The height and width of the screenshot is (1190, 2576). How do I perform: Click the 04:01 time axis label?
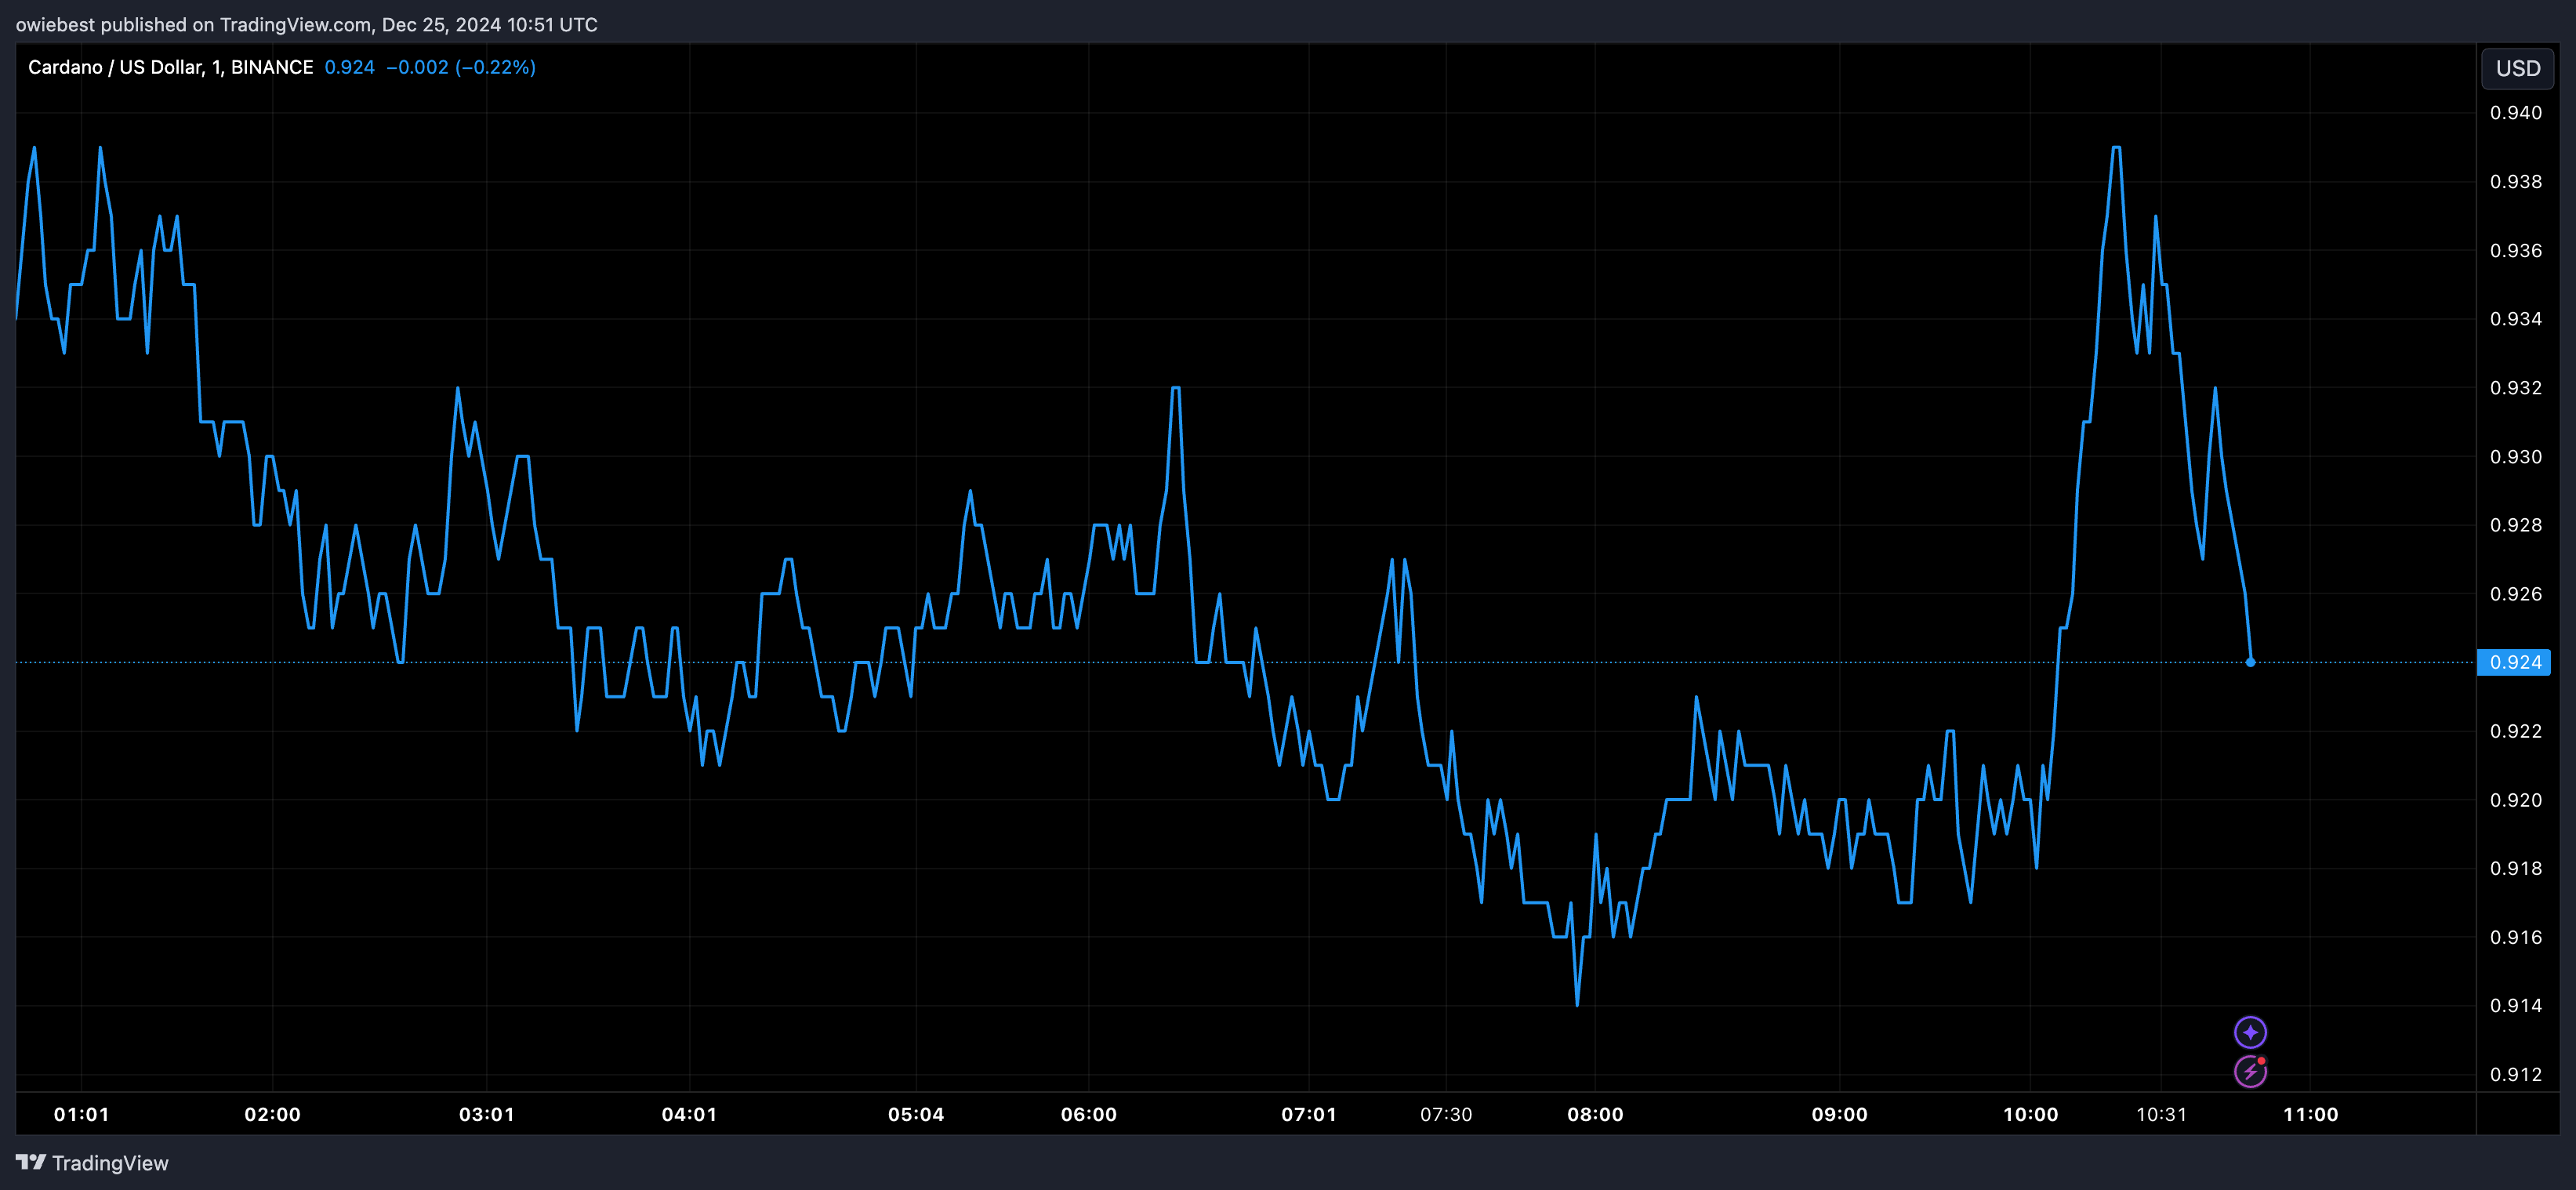tap(689, 1114)
